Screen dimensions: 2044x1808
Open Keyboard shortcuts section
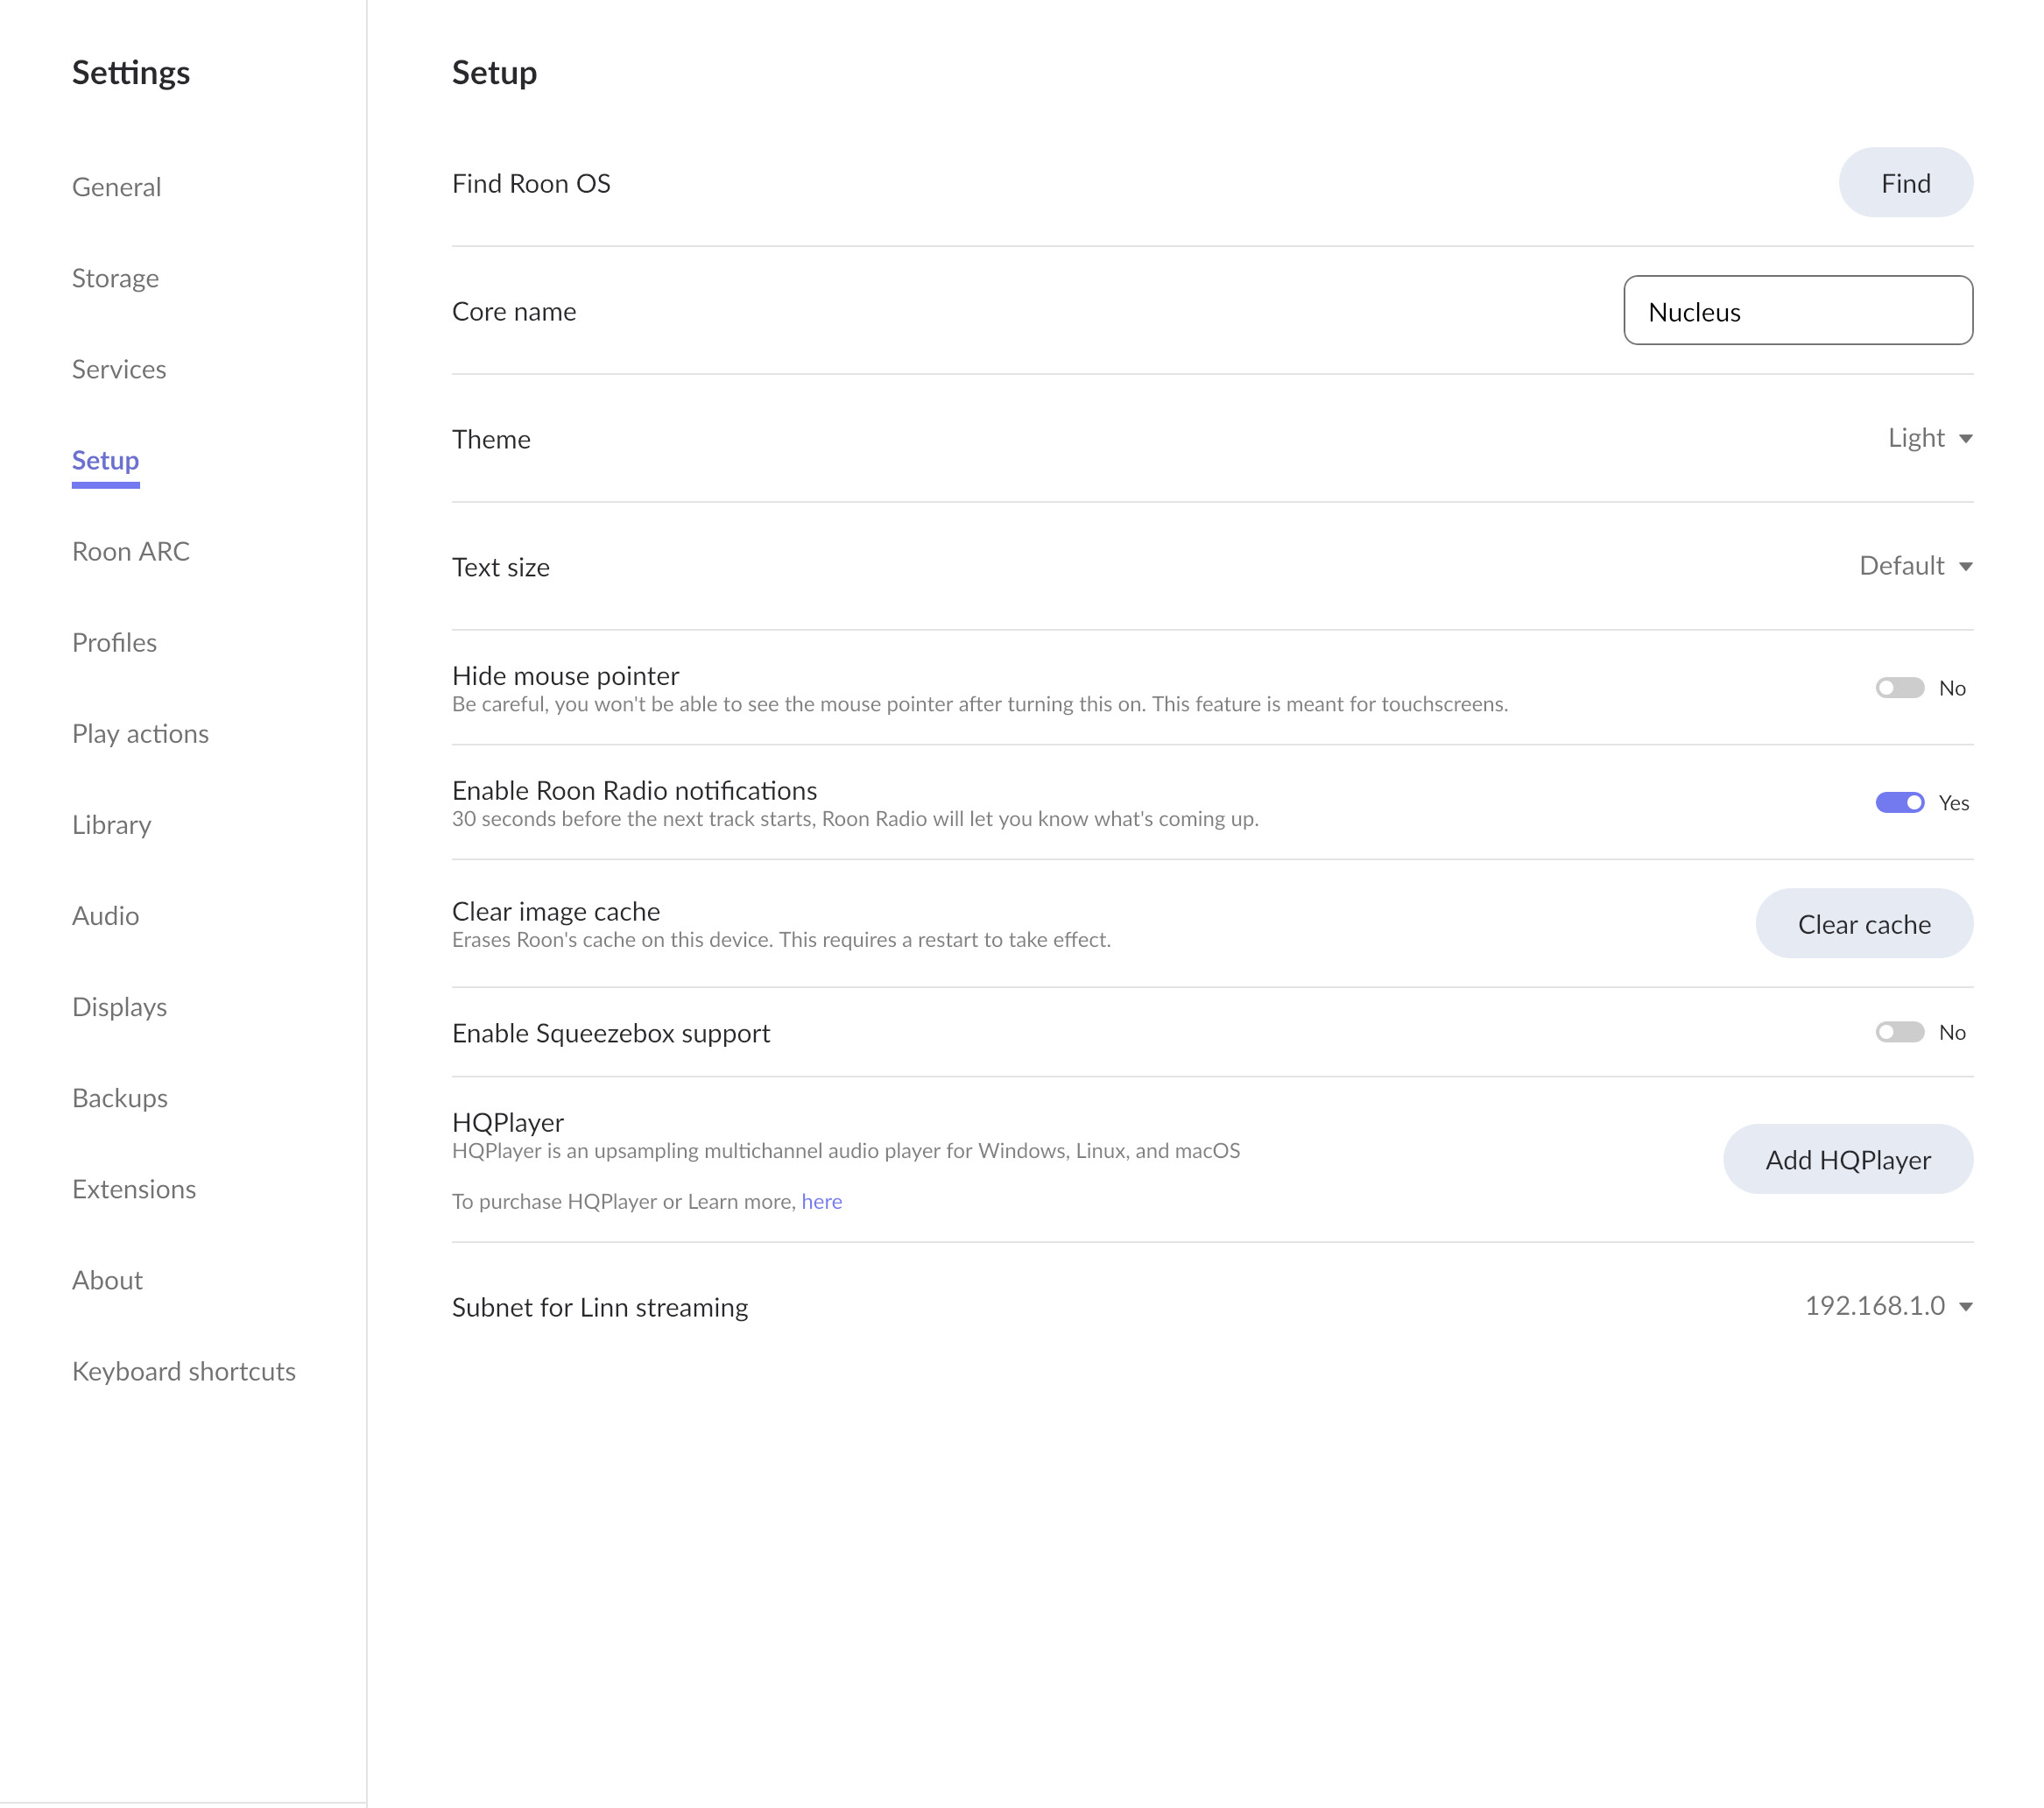184,1371
